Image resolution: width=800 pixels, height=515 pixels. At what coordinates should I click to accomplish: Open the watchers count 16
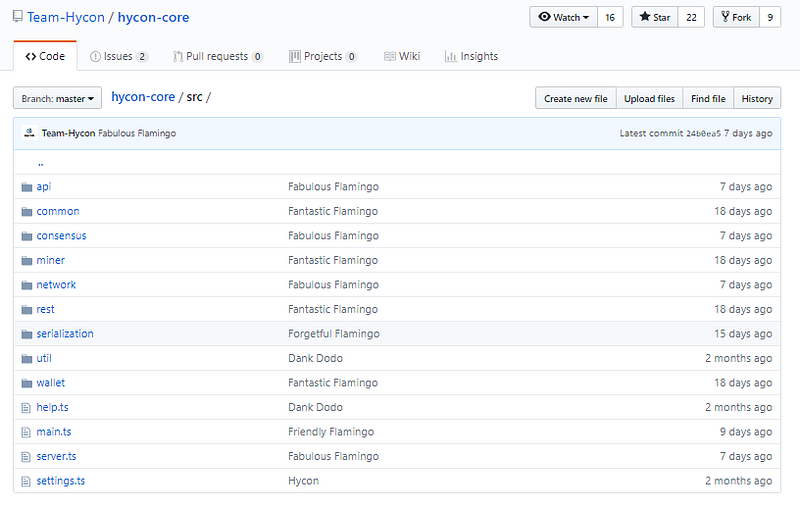tap(610, 17)
